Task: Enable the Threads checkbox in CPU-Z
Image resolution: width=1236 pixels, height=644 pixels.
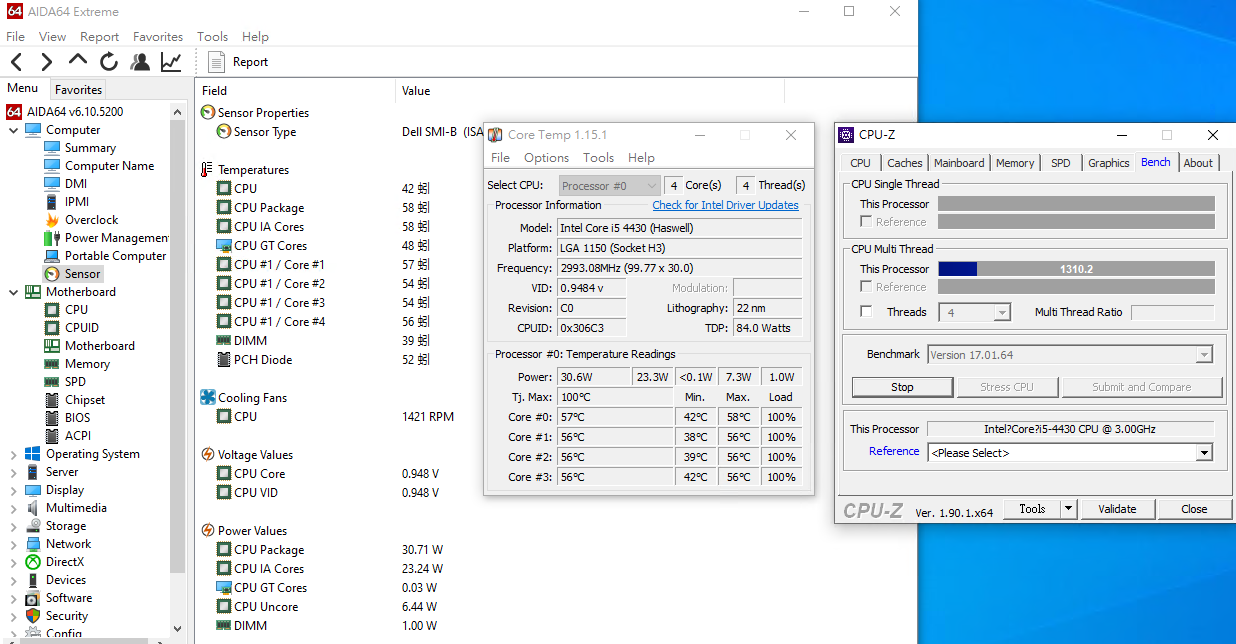Action: point(866,312)
